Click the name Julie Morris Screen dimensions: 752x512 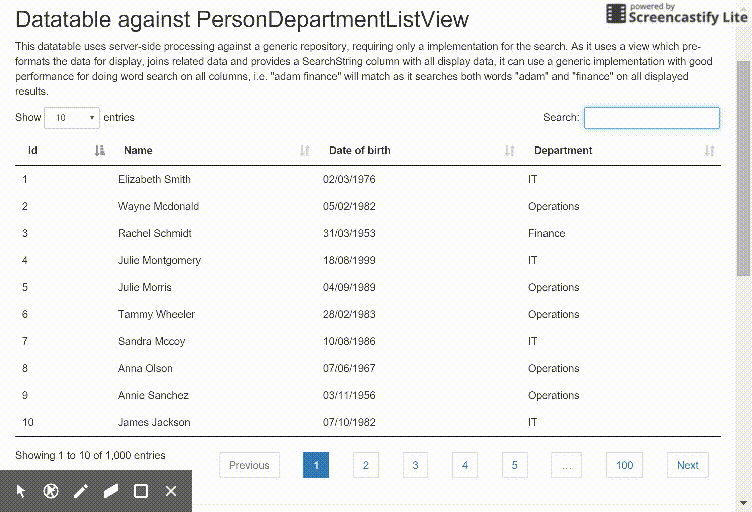click(145, 287)
